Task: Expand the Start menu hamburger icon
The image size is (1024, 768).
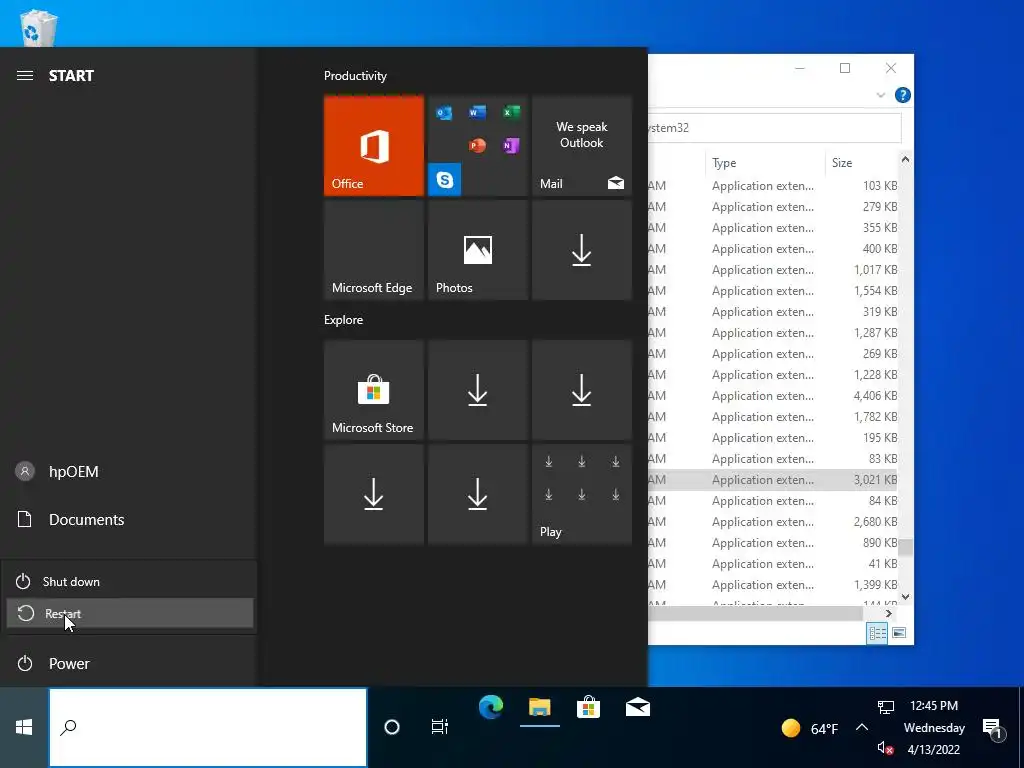Action: coord(25,76)
